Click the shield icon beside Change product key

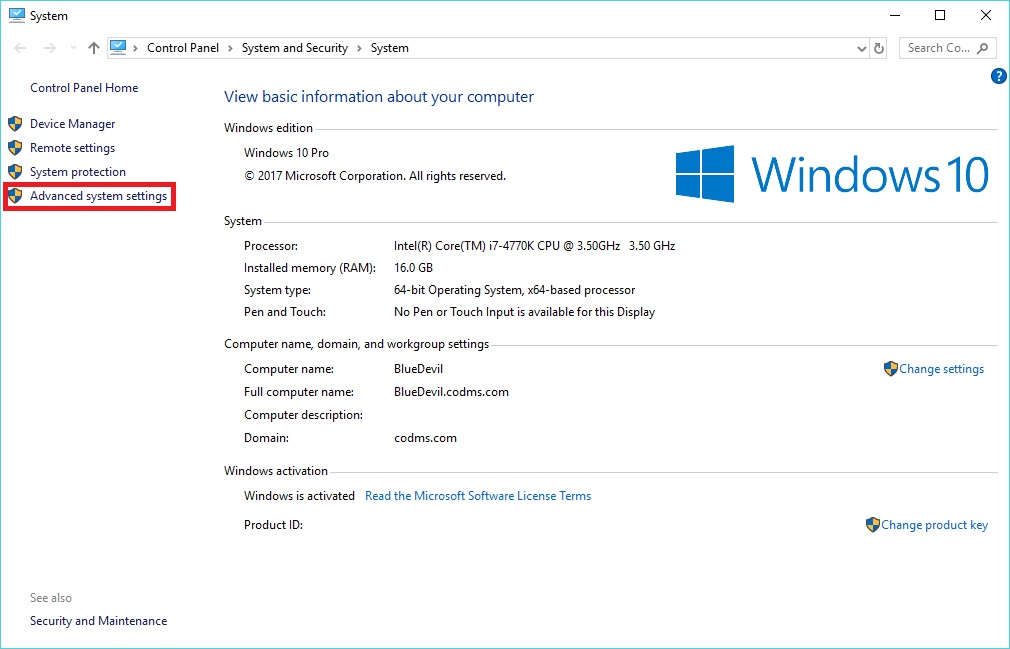(873, 525)
